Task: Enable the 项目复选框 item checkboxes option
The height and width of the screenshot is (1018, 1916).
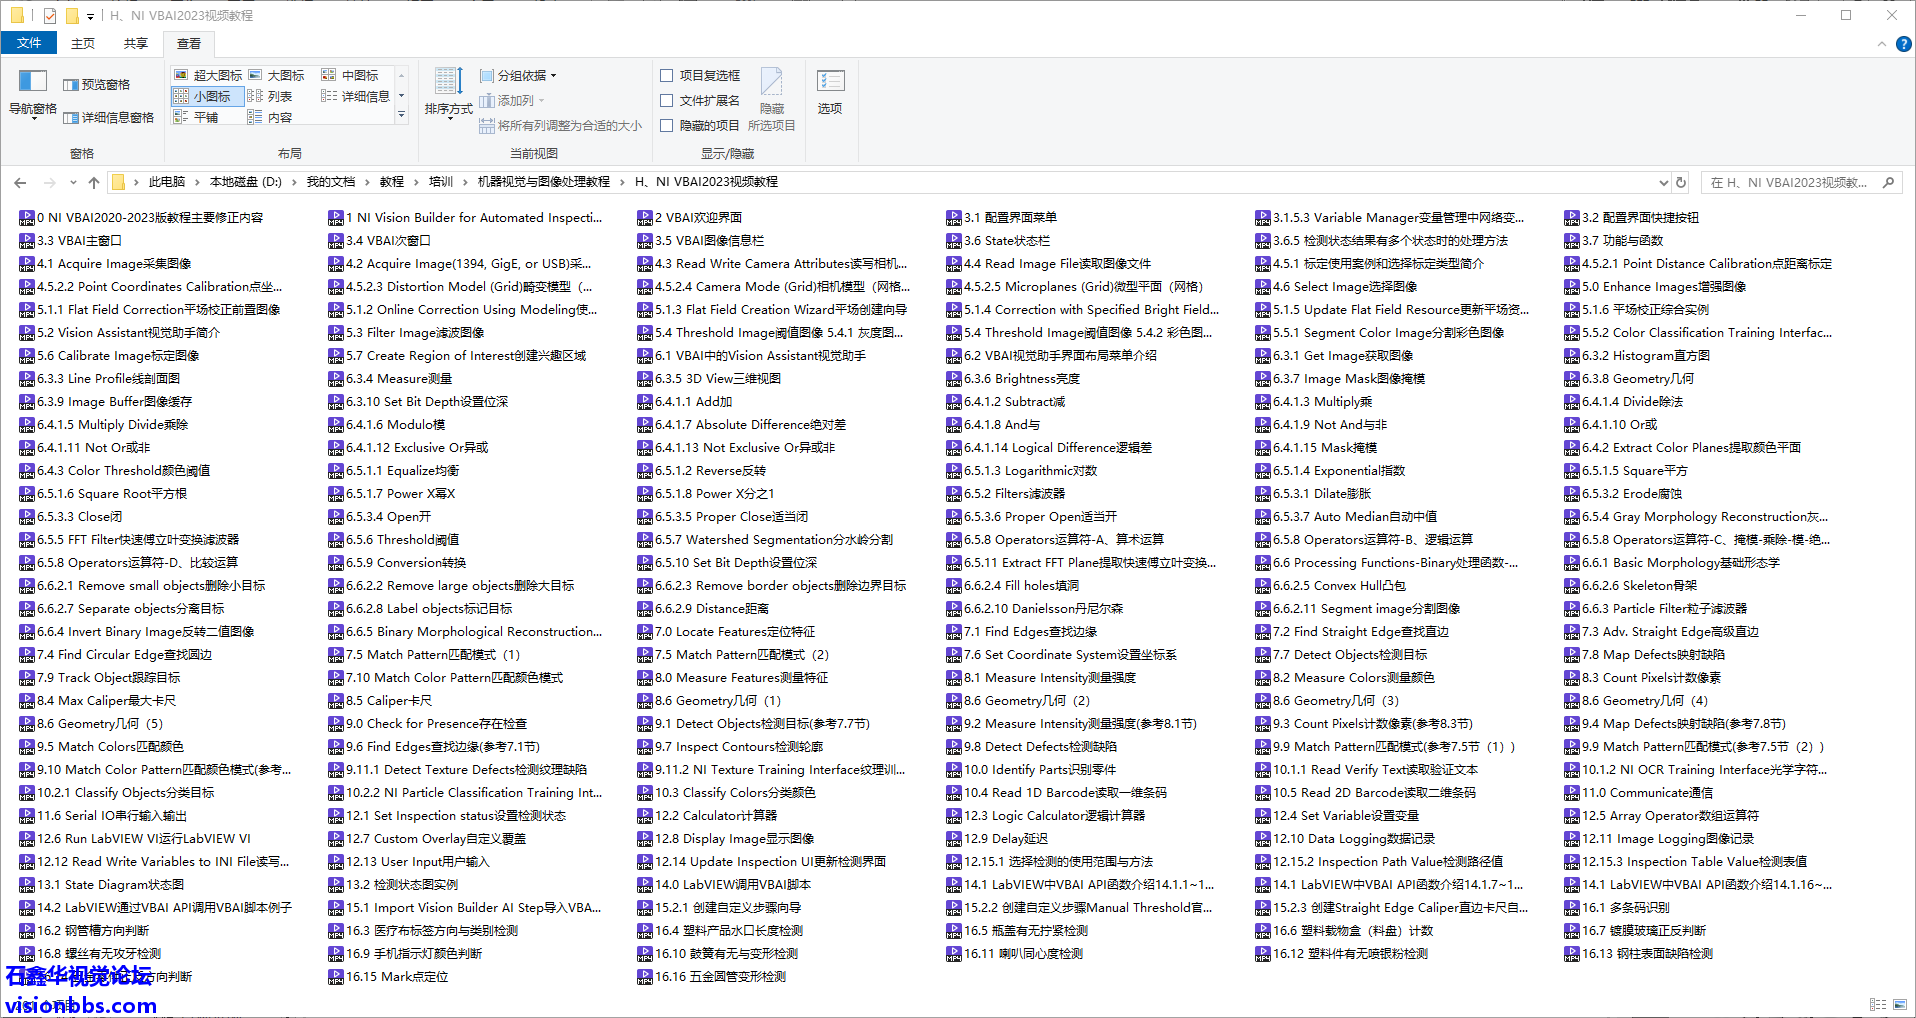Action: tap(667, 75)
